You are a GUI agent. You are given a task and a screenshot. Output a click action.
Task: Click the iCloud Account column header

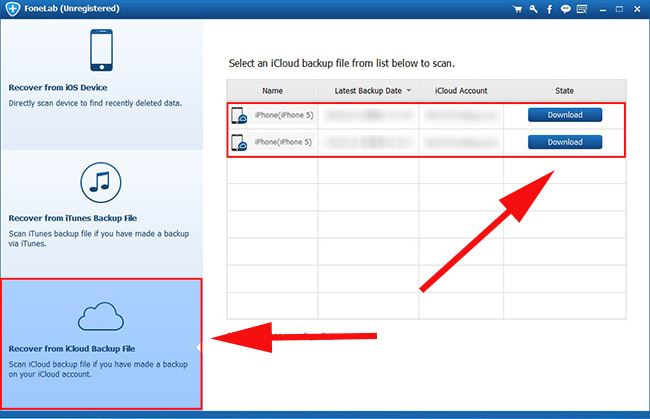point(461,90)
